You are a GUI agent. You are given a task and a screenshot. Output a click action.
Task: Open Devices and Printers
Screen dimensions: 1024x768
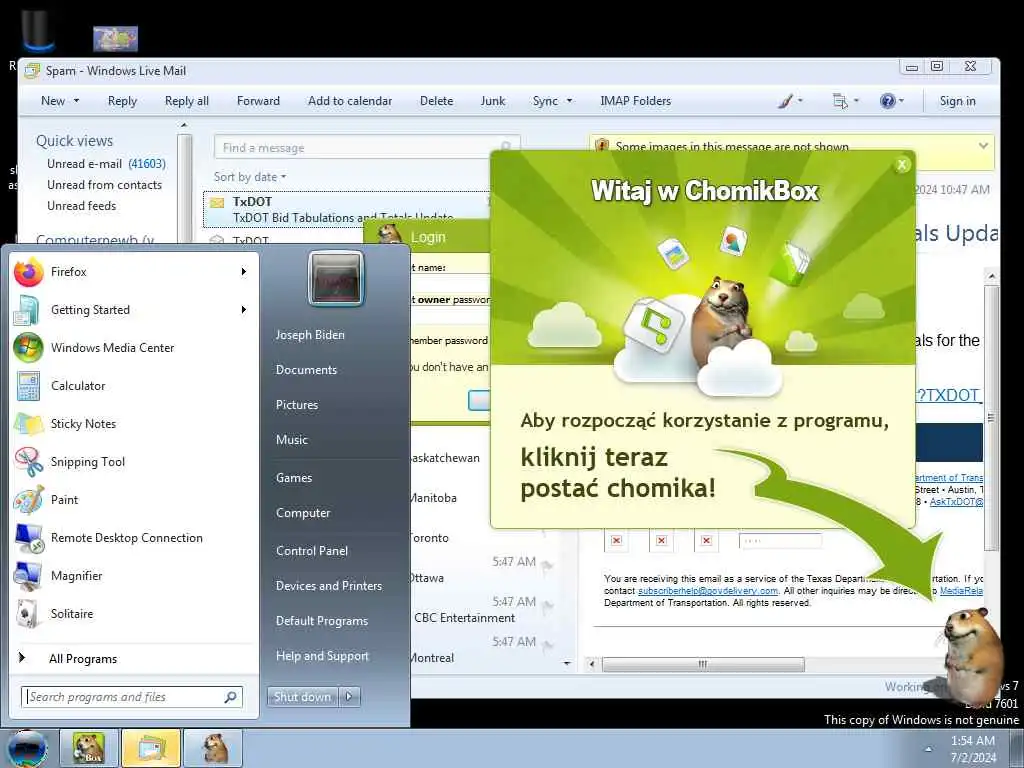[328, 586]
